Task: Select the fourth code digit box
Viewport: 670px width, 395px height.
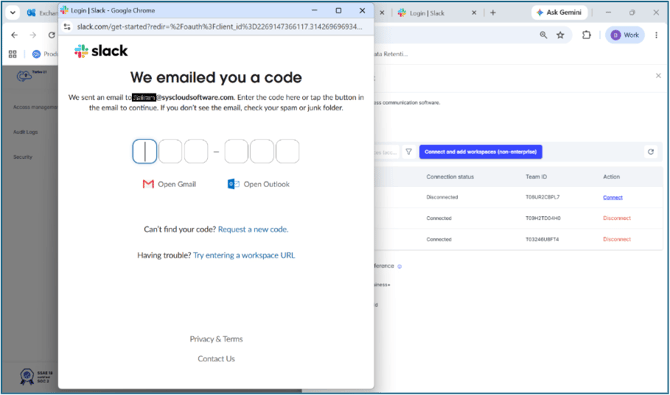Action: (x=236, y=151)
